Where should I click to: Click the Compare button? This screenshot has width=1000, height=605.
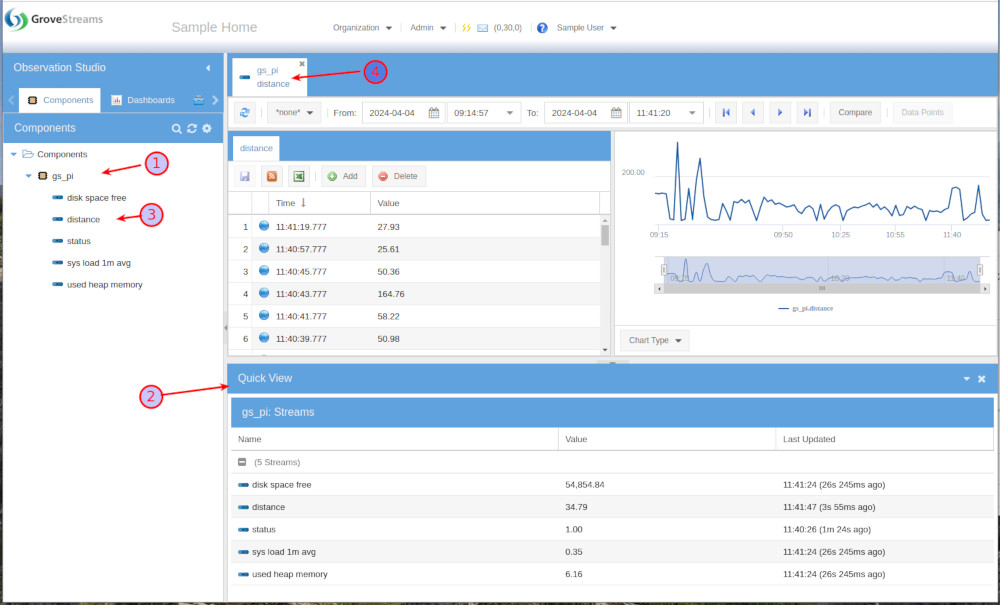coord(855,112)
